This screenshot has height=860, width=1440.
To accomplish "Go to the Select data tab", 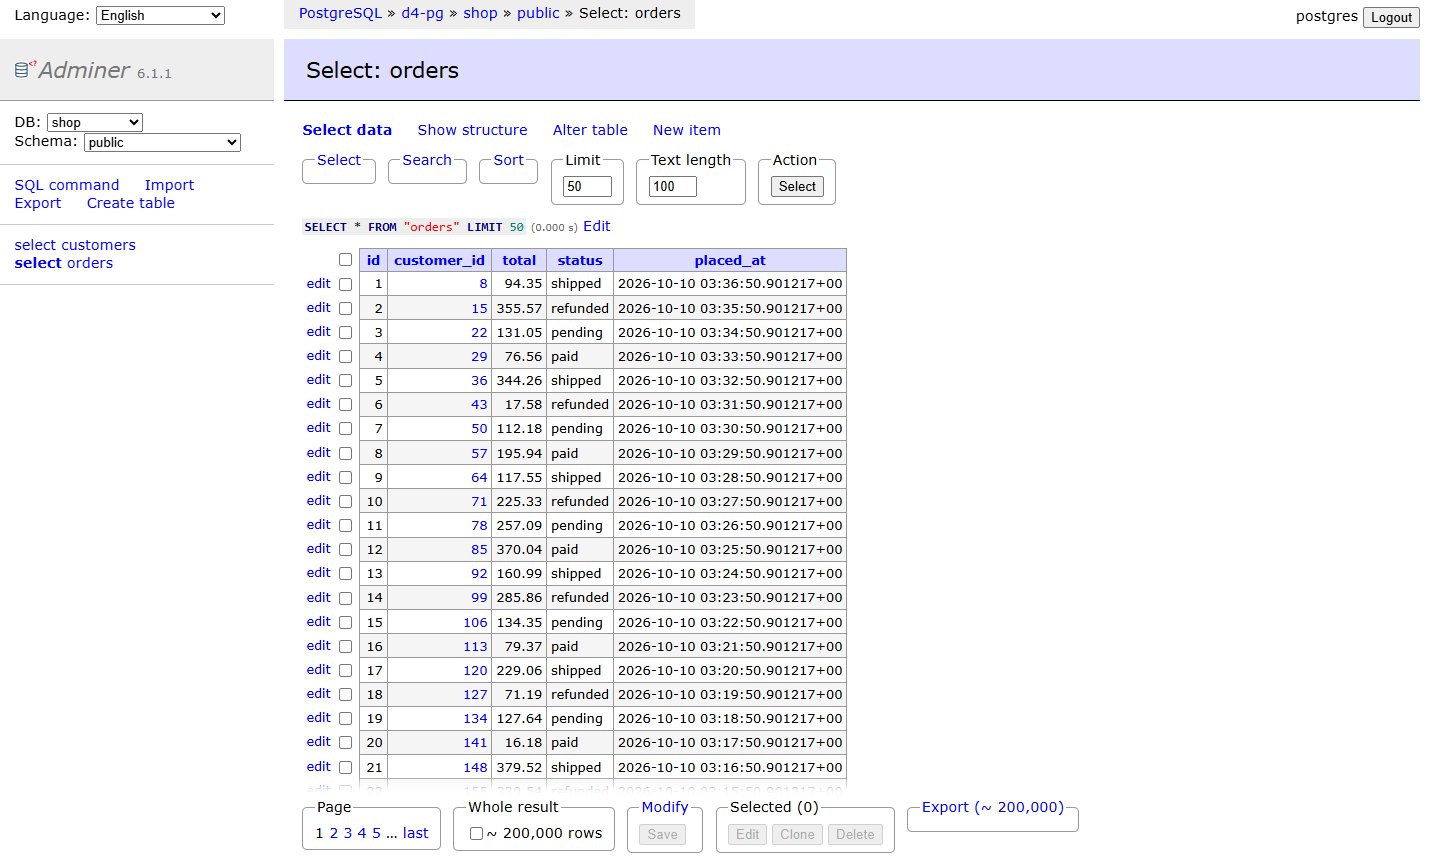I will [x=347, y=130].
